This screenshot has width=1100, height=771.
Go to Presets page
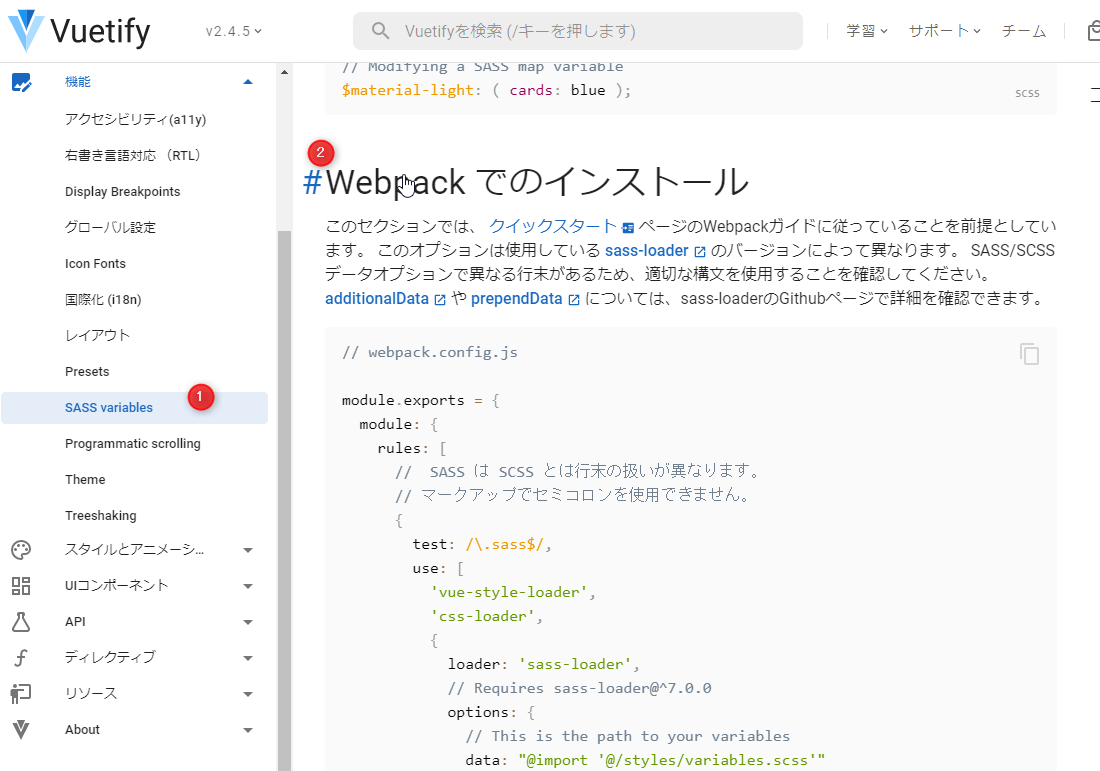87,372
